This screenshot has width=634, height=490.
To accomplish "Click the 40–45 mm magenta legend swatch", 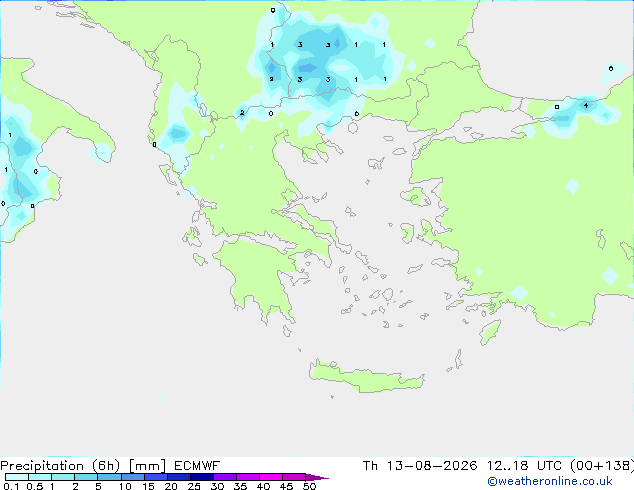I will 271,477.
